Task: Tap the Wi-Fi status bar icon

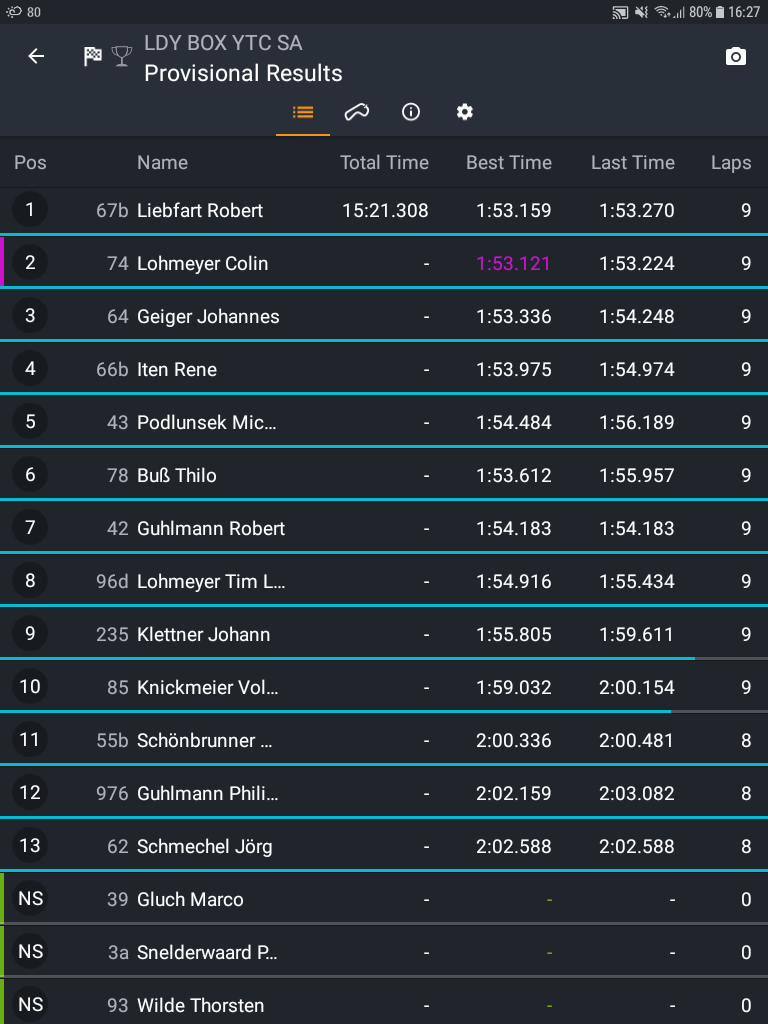Action: [x=662, y=12]
